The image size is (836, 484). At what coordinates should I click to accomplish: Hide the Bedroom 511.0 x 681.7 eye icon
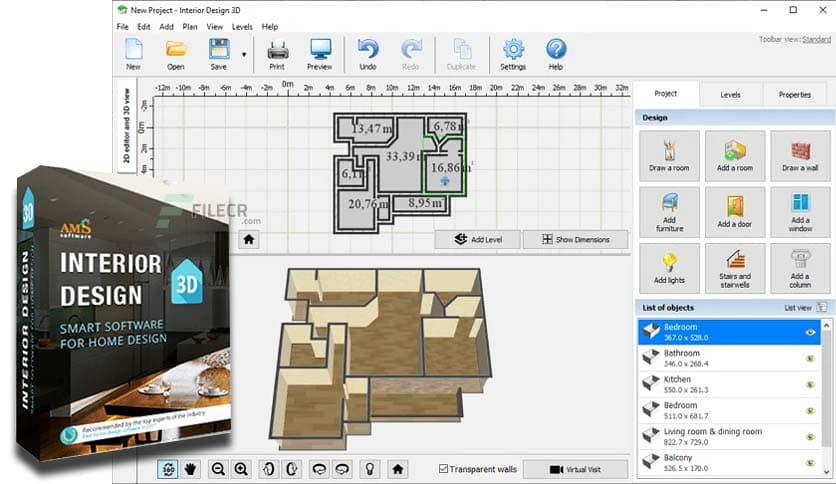[x=810, y=410]
